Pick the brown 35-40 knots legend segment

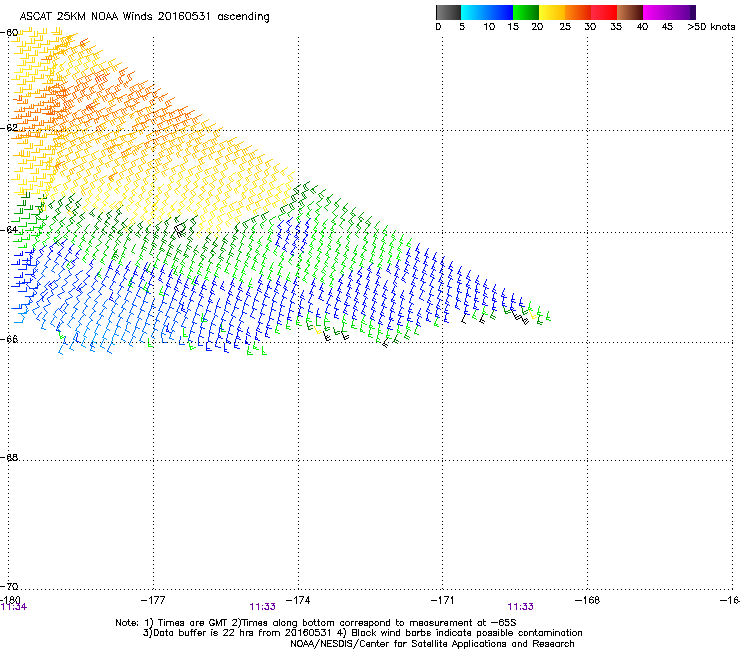pos(630,12)
